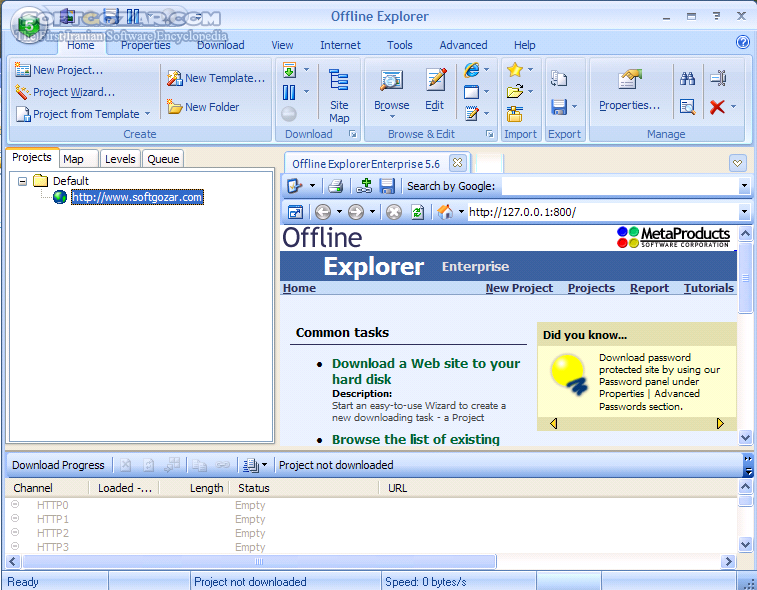Go Forward in the internal browser

coord(356,212)
